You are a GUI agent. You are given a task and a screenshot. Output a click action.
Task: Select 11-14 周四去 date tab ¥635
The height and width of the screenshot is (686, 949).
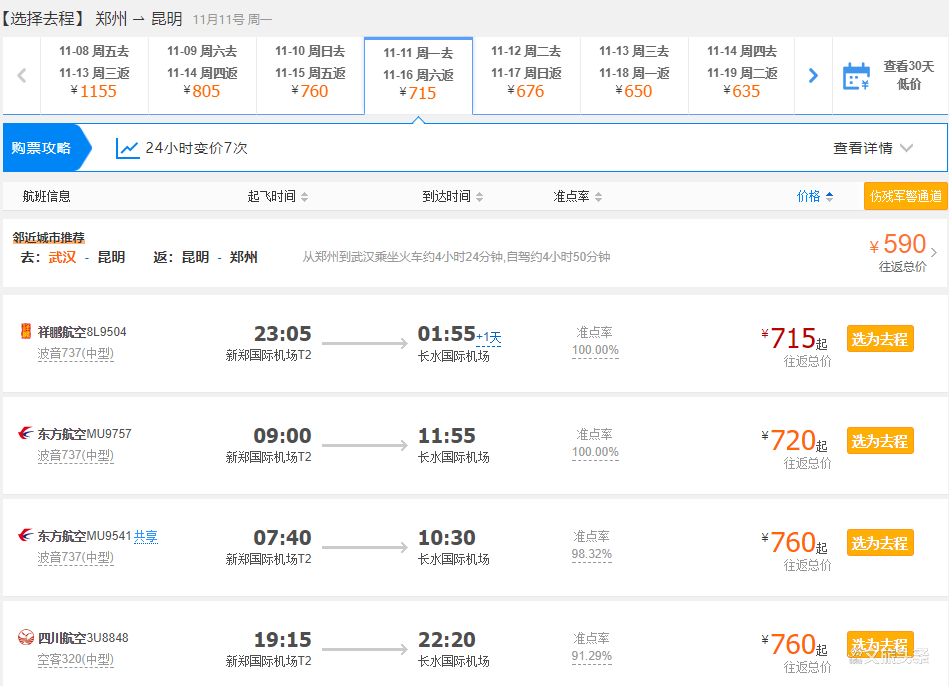click(x=742, y=76)
